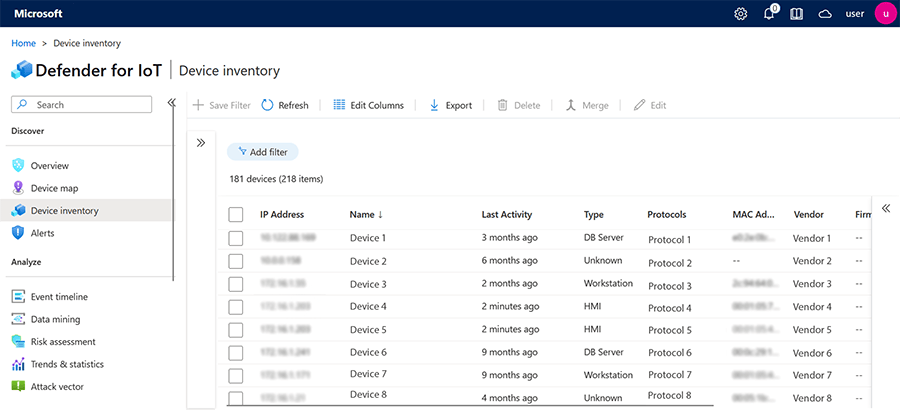Check the box for Device 2

coord(236,261)
